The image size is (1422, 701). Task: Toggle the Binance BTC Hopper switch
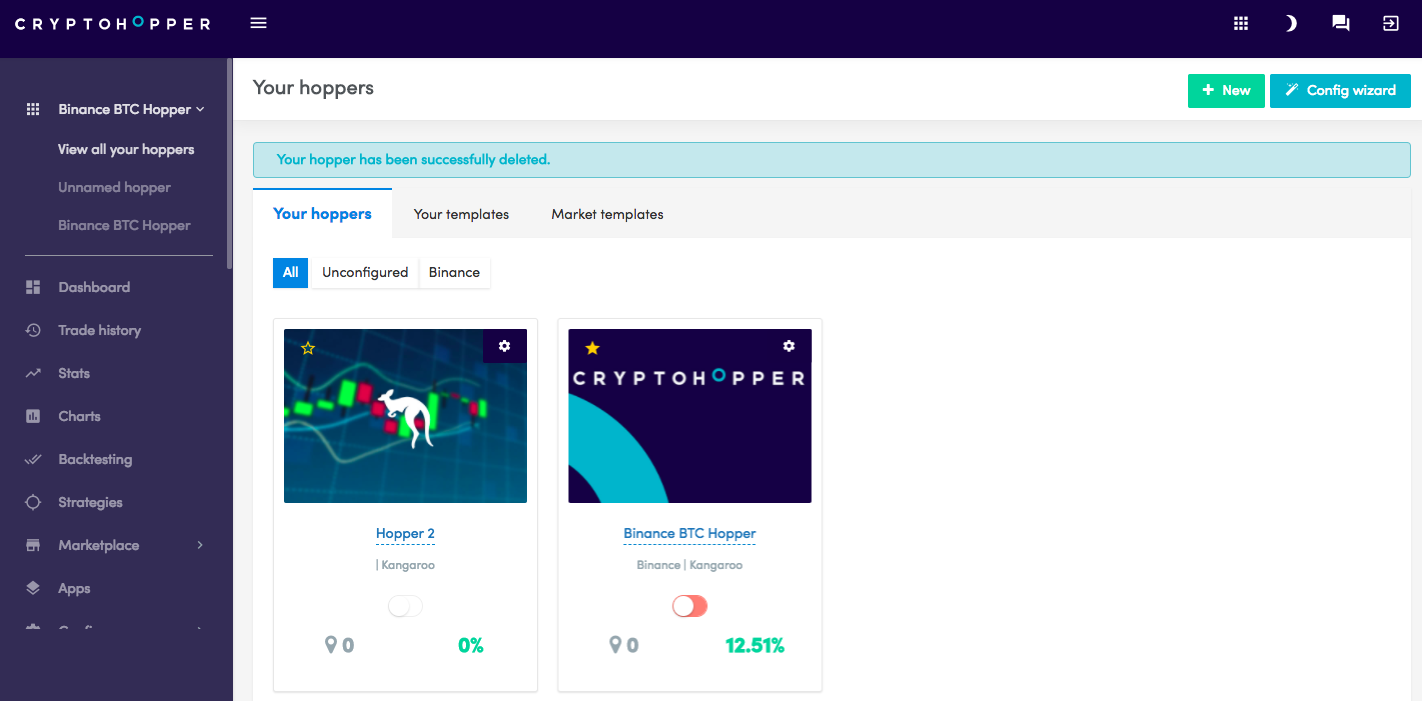690,606
